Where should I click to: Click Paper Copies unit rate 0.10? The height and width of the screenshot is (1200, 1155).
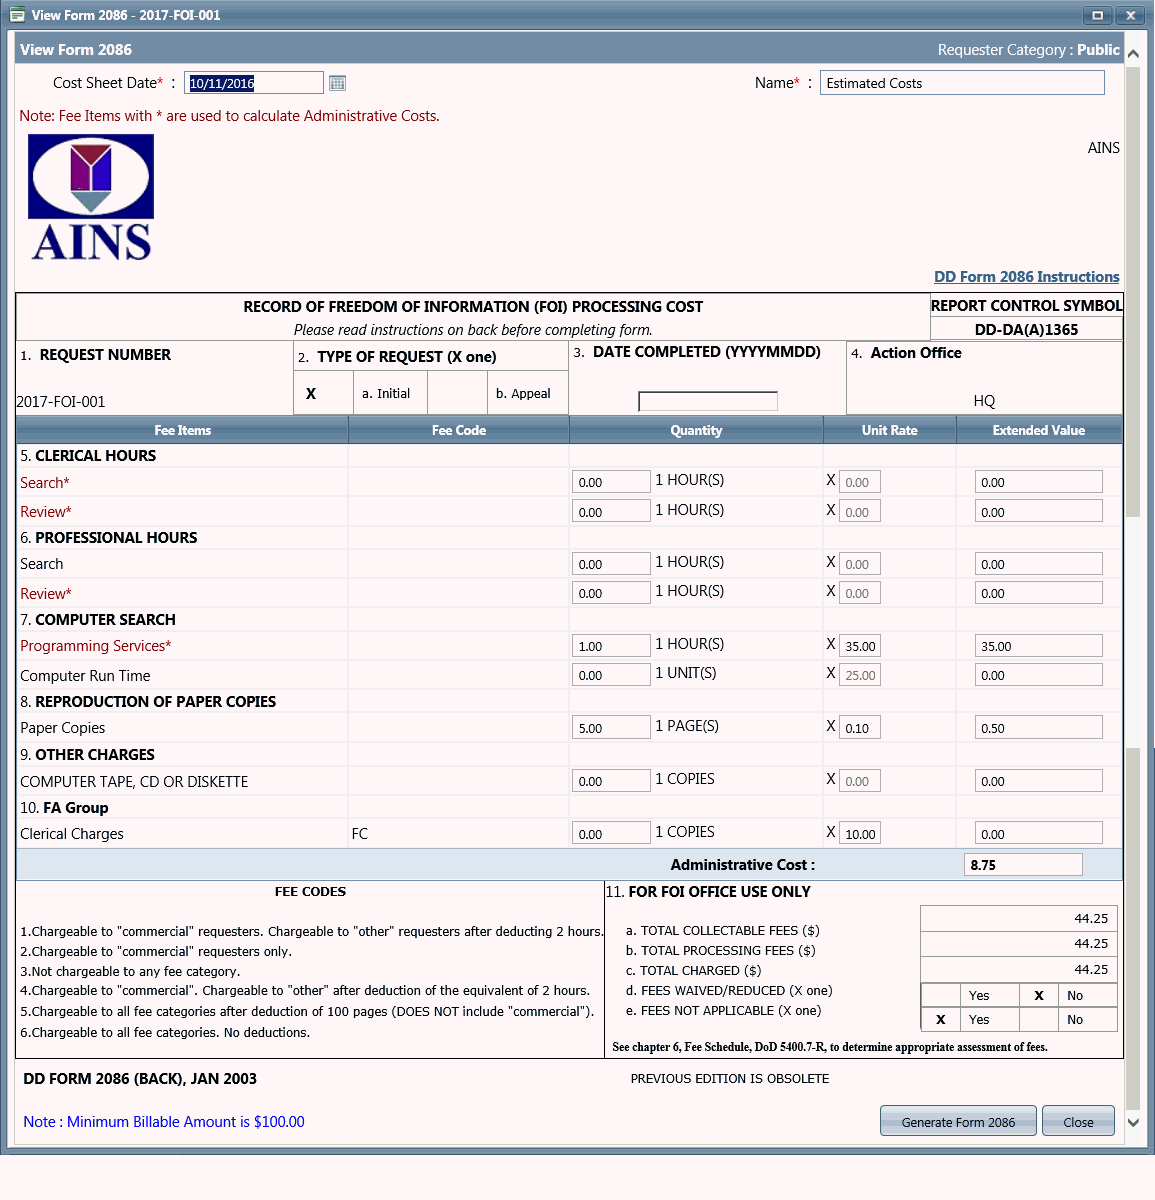pos(860,728)
